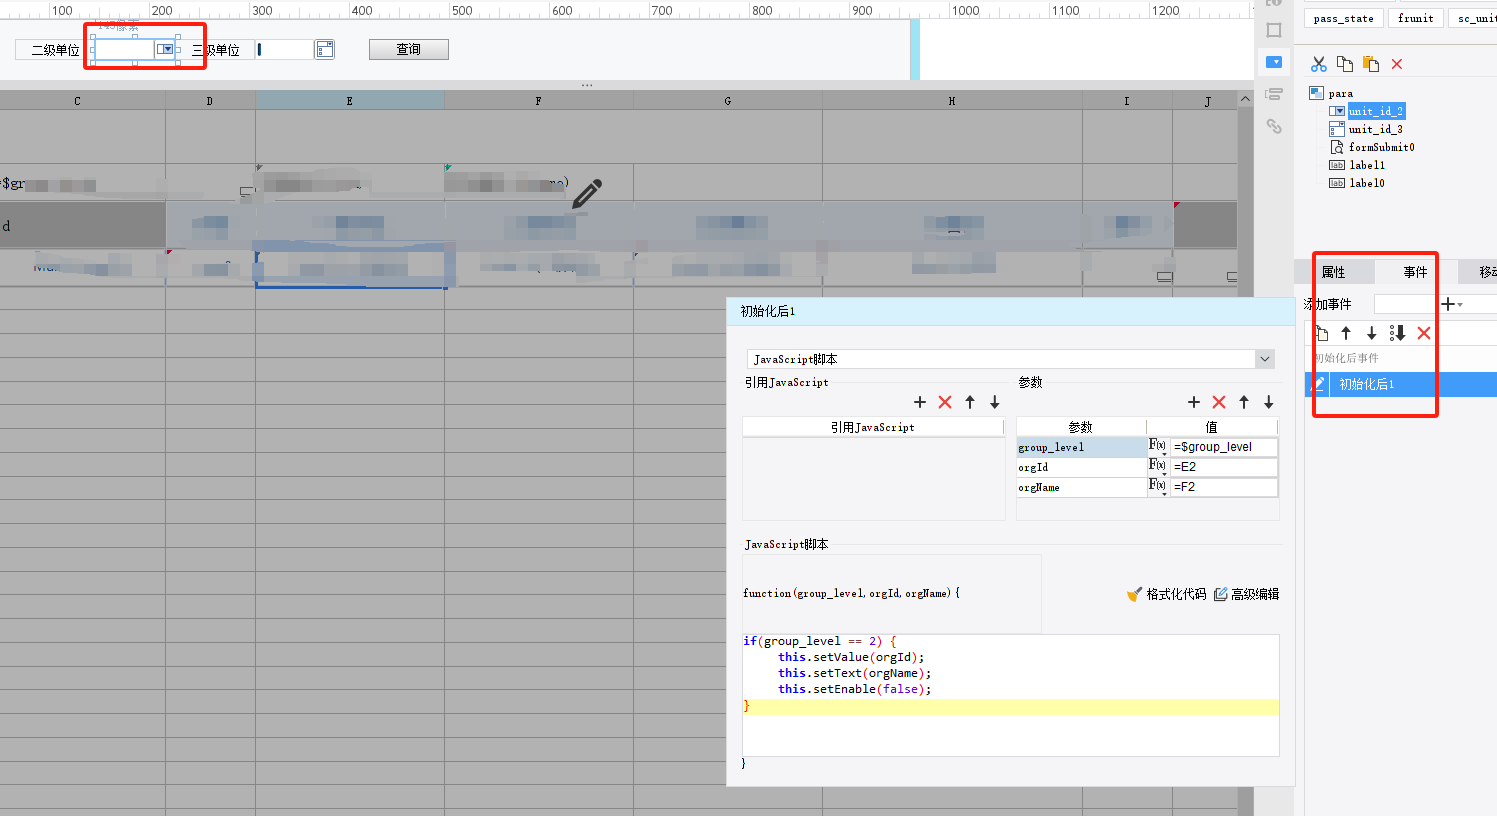Add a referenced JavaScript with plus icon
The image size is (1497, 816).
pos(920,402)
